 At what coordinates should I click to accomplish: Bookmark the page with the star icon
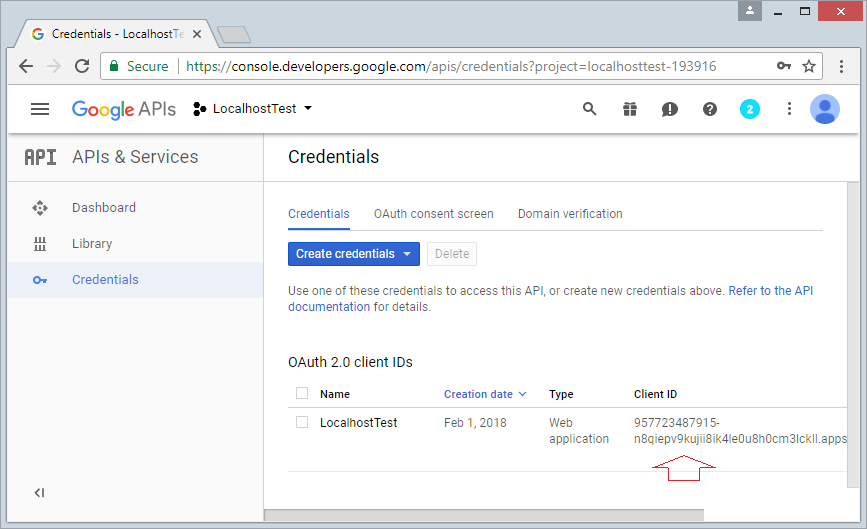[809, 66]
